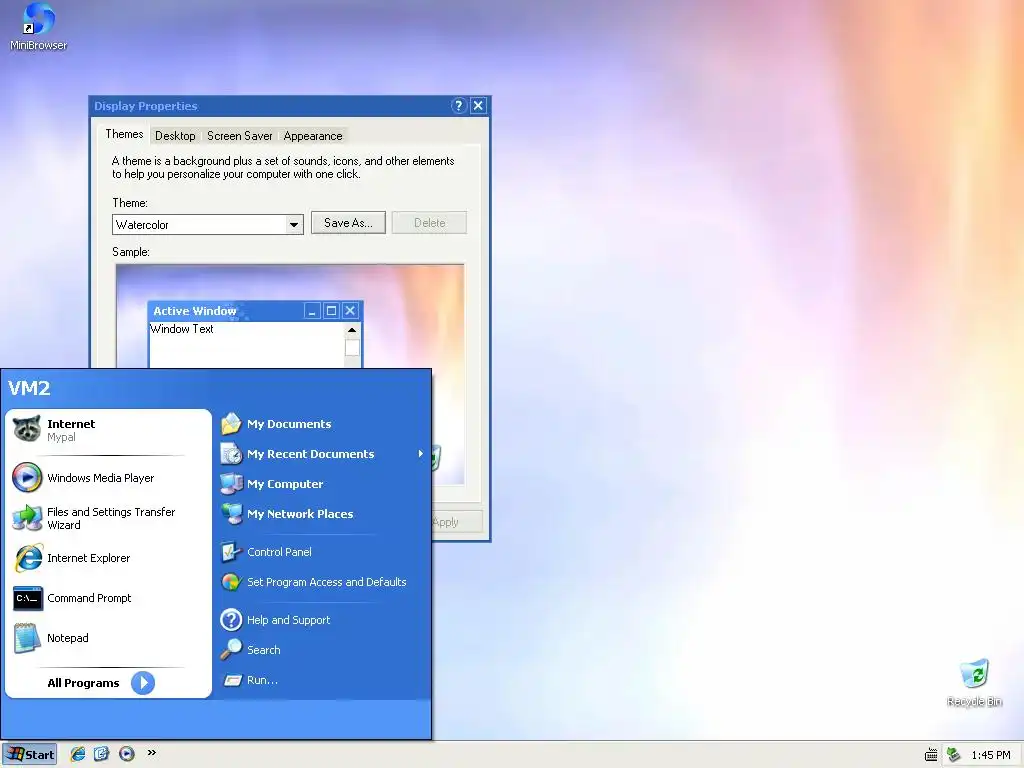This screenshot has width=1024, height=768.
Task: Click the VM2 user name header
Action: click(29, 389)
